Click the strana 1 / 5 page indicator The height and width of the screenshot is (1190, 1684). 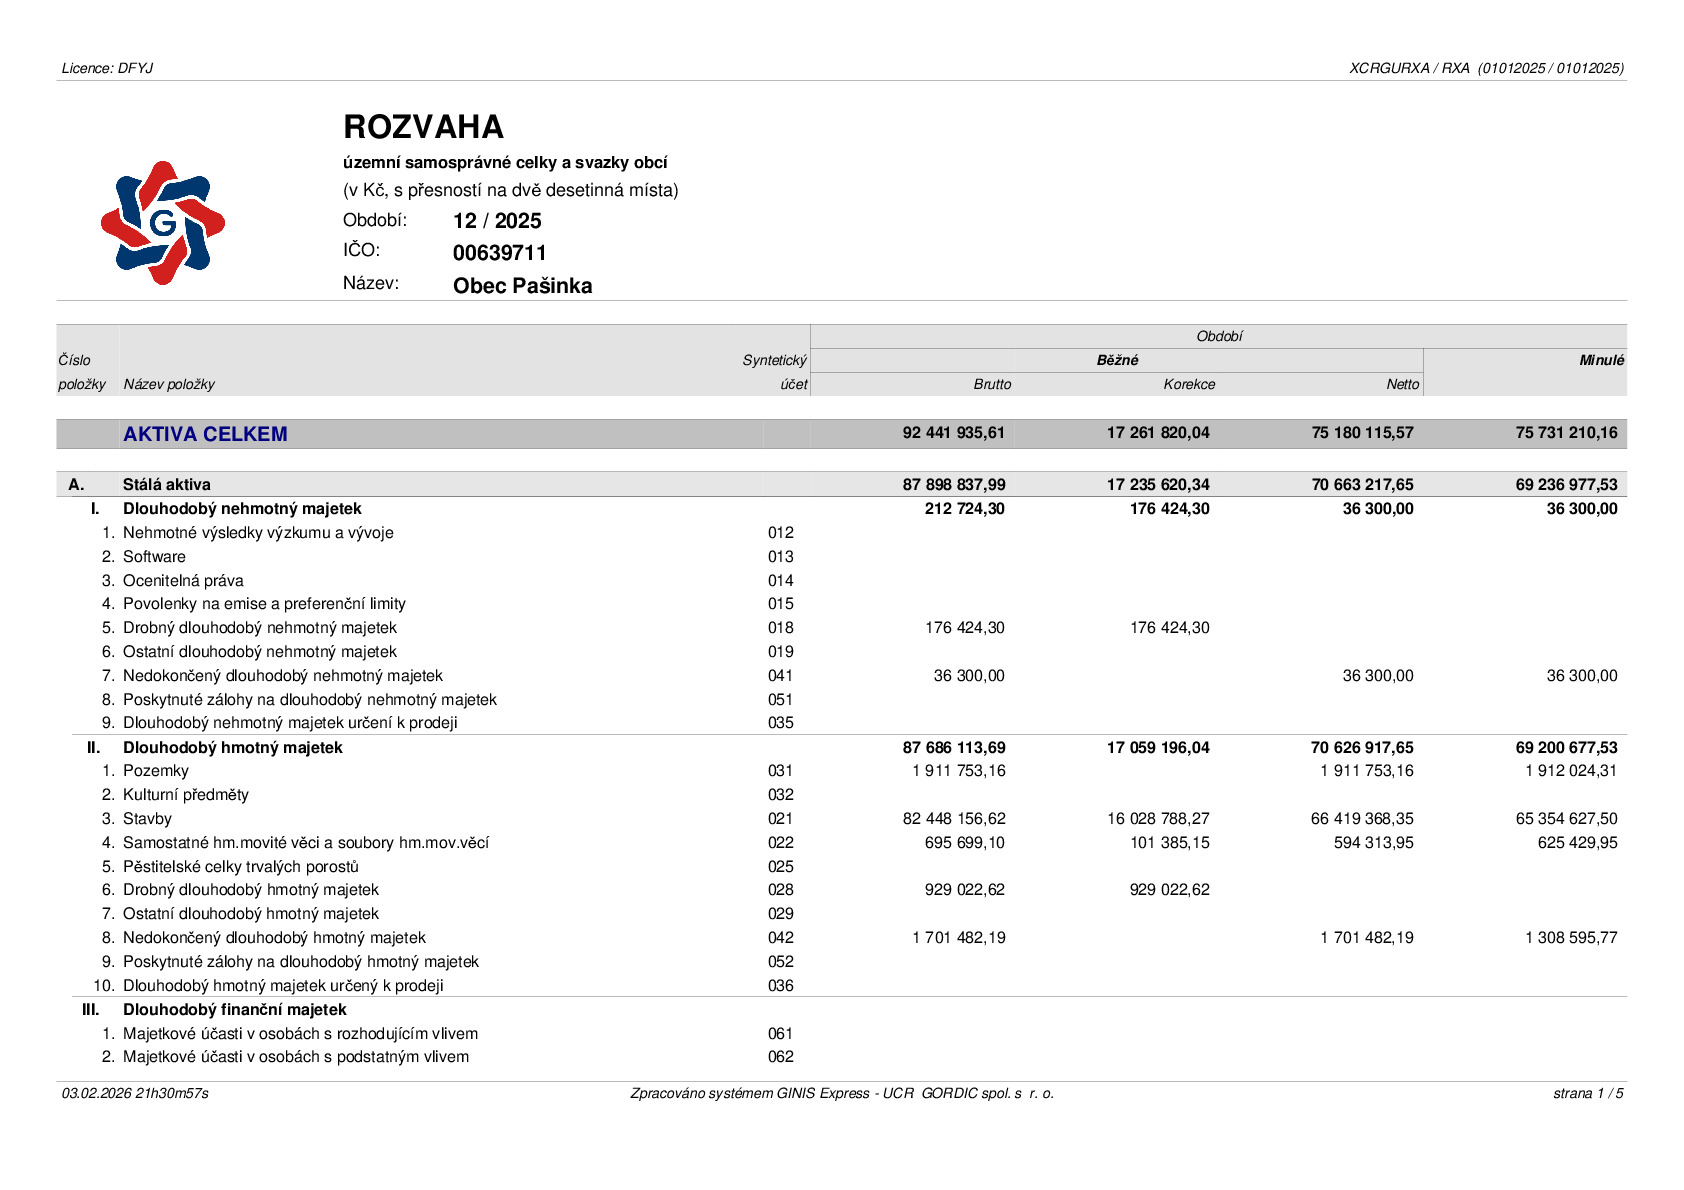coord(1588,1093)
